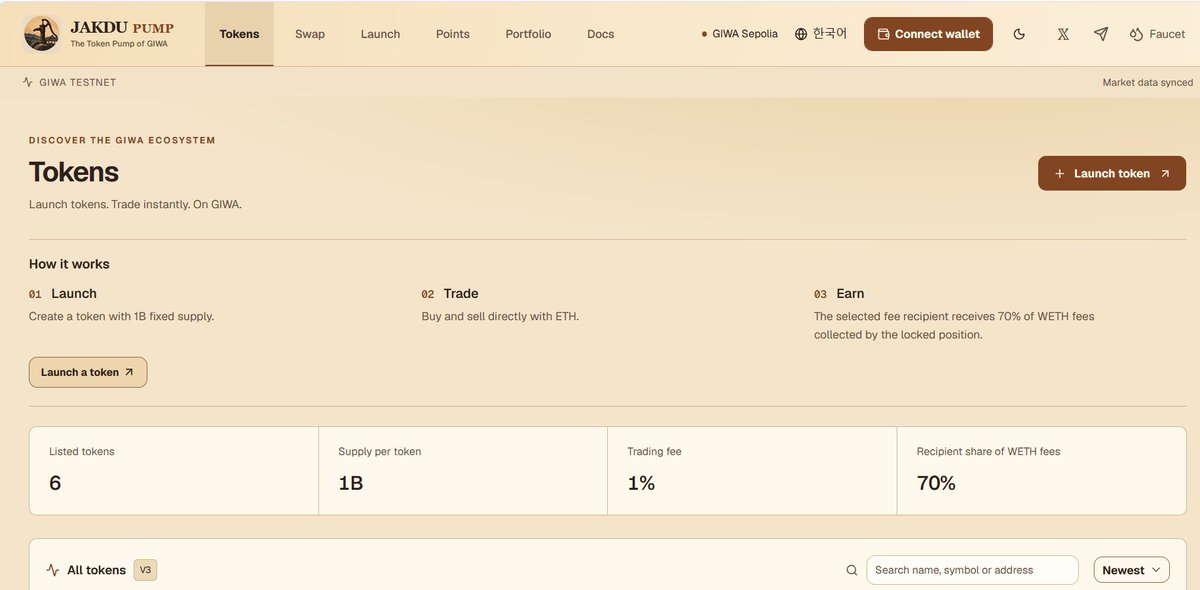Image resolution: width=1200 pixels, height=590 pixels.
Task: Go to the Points tab
Action: click(453, 34)
